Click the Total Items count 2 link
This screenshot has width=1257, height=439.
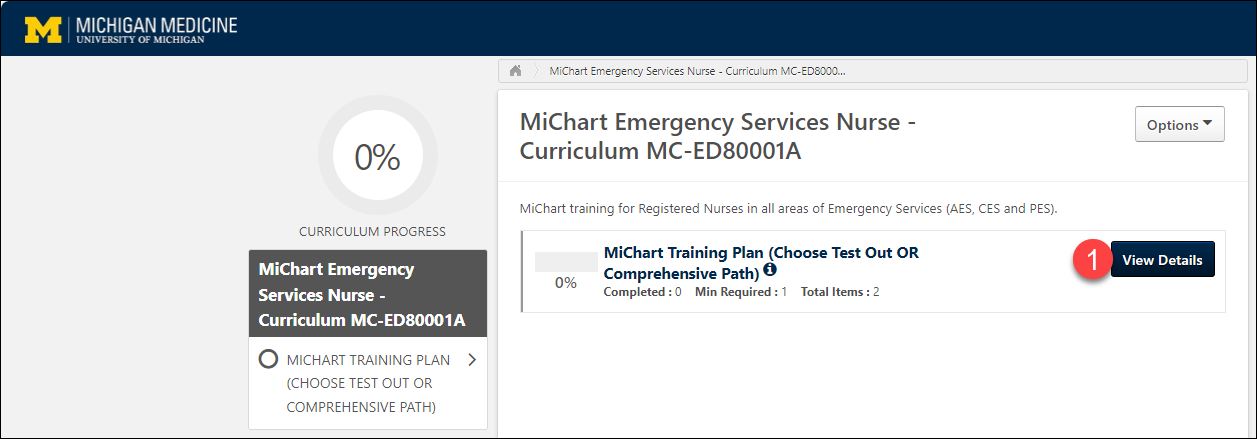click(x=876, y=292)
